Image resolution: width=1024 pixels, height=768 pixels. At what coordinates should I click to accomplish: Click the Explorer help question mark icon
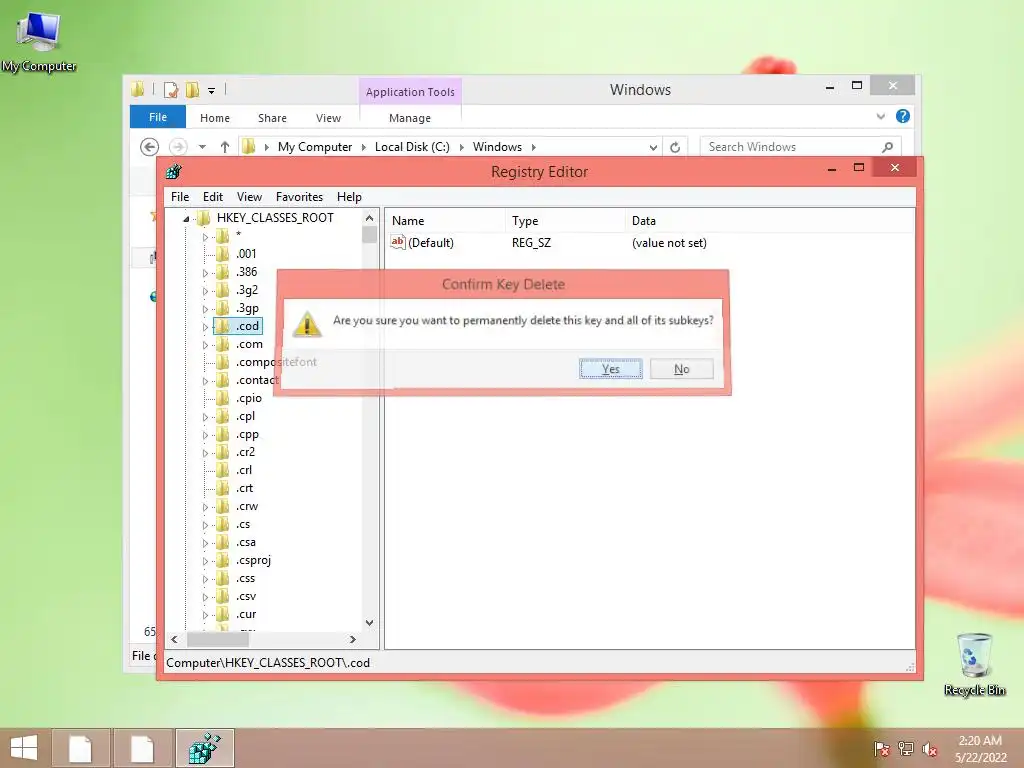(903, 116)
